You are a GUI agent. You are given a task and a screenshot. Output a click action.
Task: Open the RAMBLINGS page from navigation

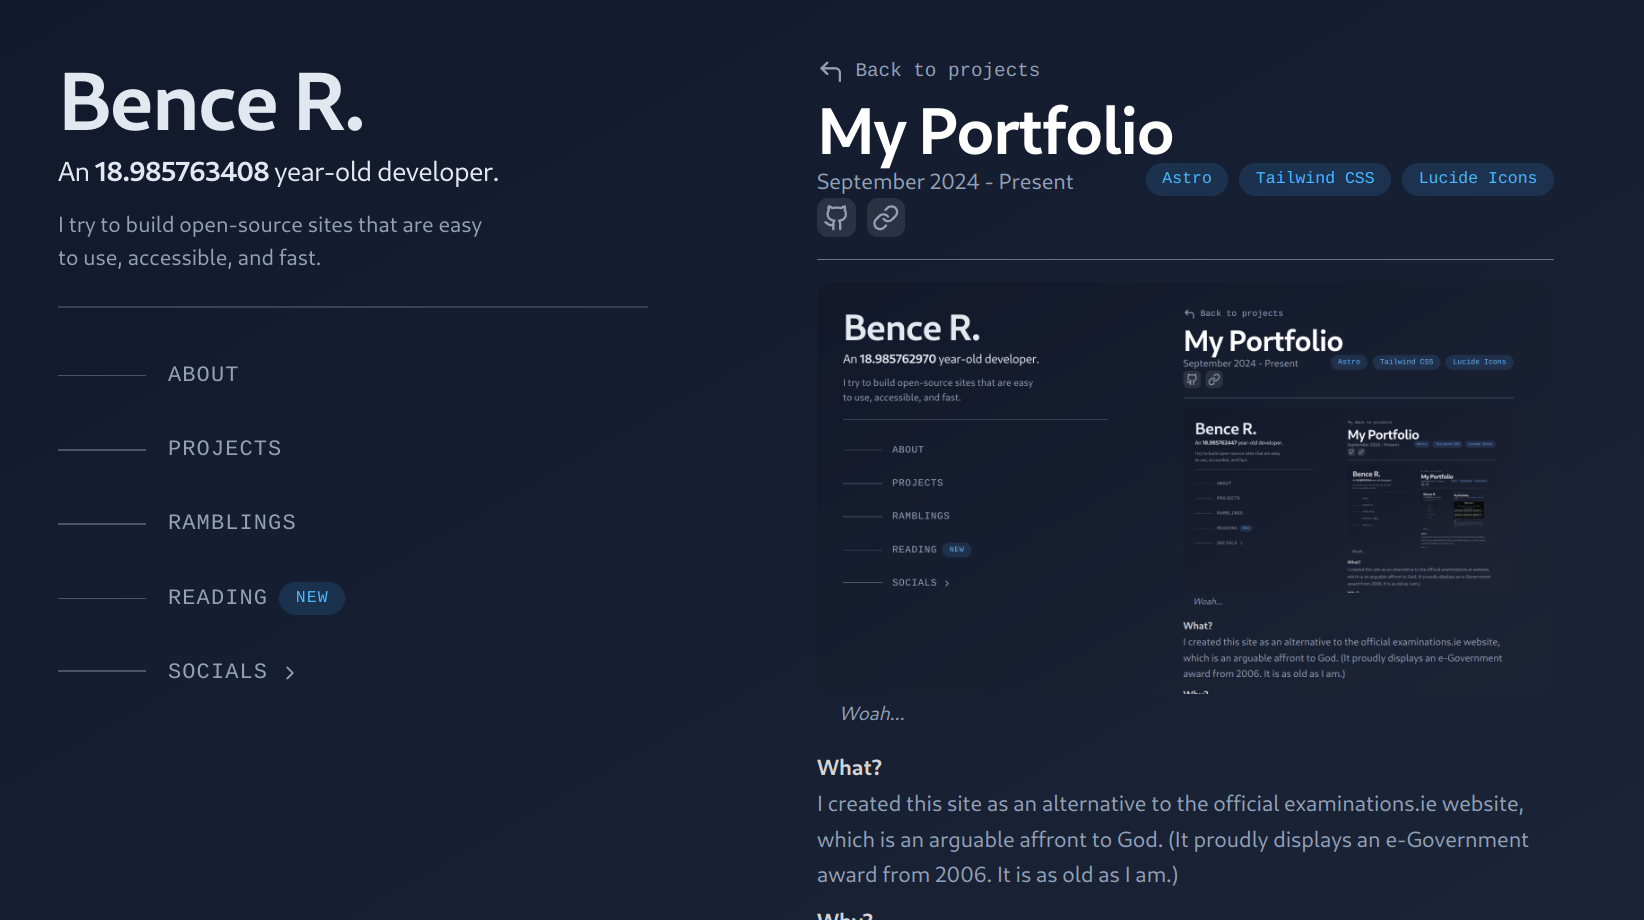point(232,521)
